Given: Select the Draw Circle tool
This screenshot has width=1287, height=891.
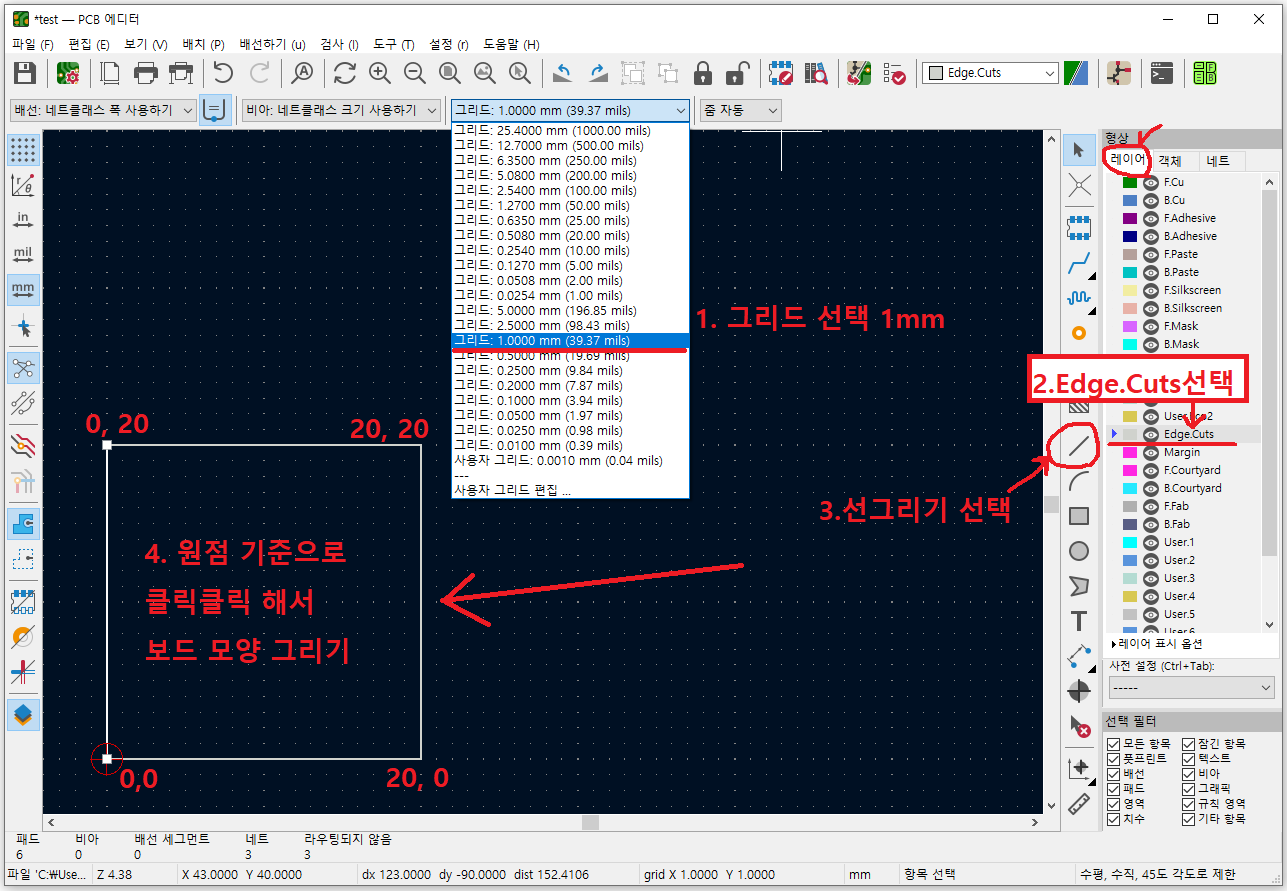Looking at the screenshot, I should [x=1078, y=551].
